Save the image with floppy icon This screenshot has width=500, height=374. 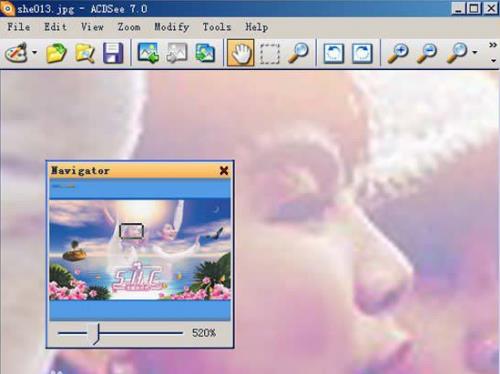click(x=113, y=53)
